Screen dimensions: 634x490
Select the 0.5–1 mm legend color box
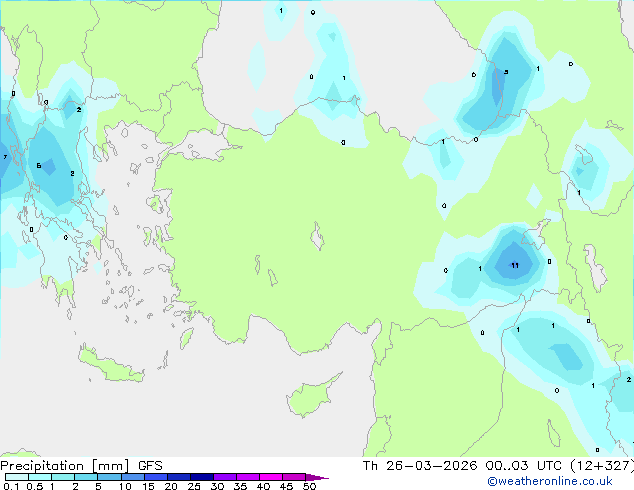(40, 477)
